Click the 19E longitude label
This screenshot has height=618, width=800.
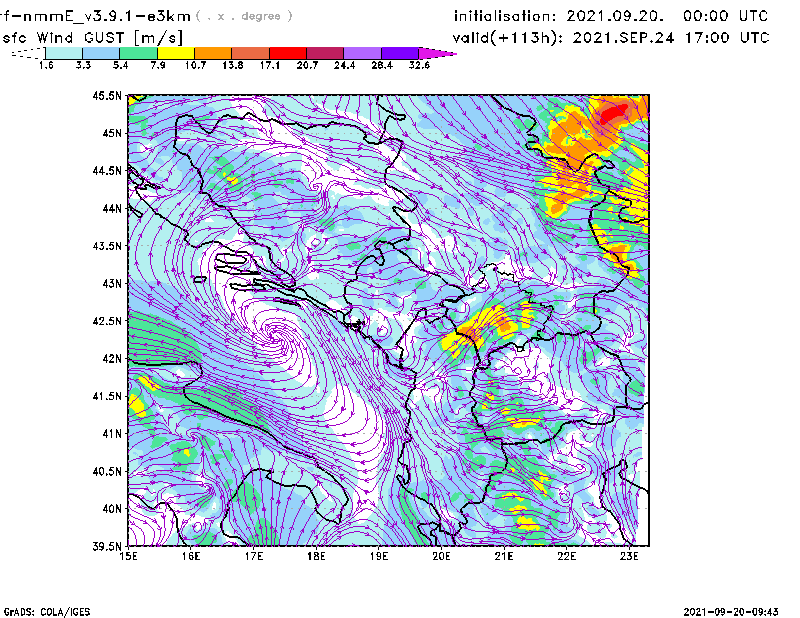379,556
